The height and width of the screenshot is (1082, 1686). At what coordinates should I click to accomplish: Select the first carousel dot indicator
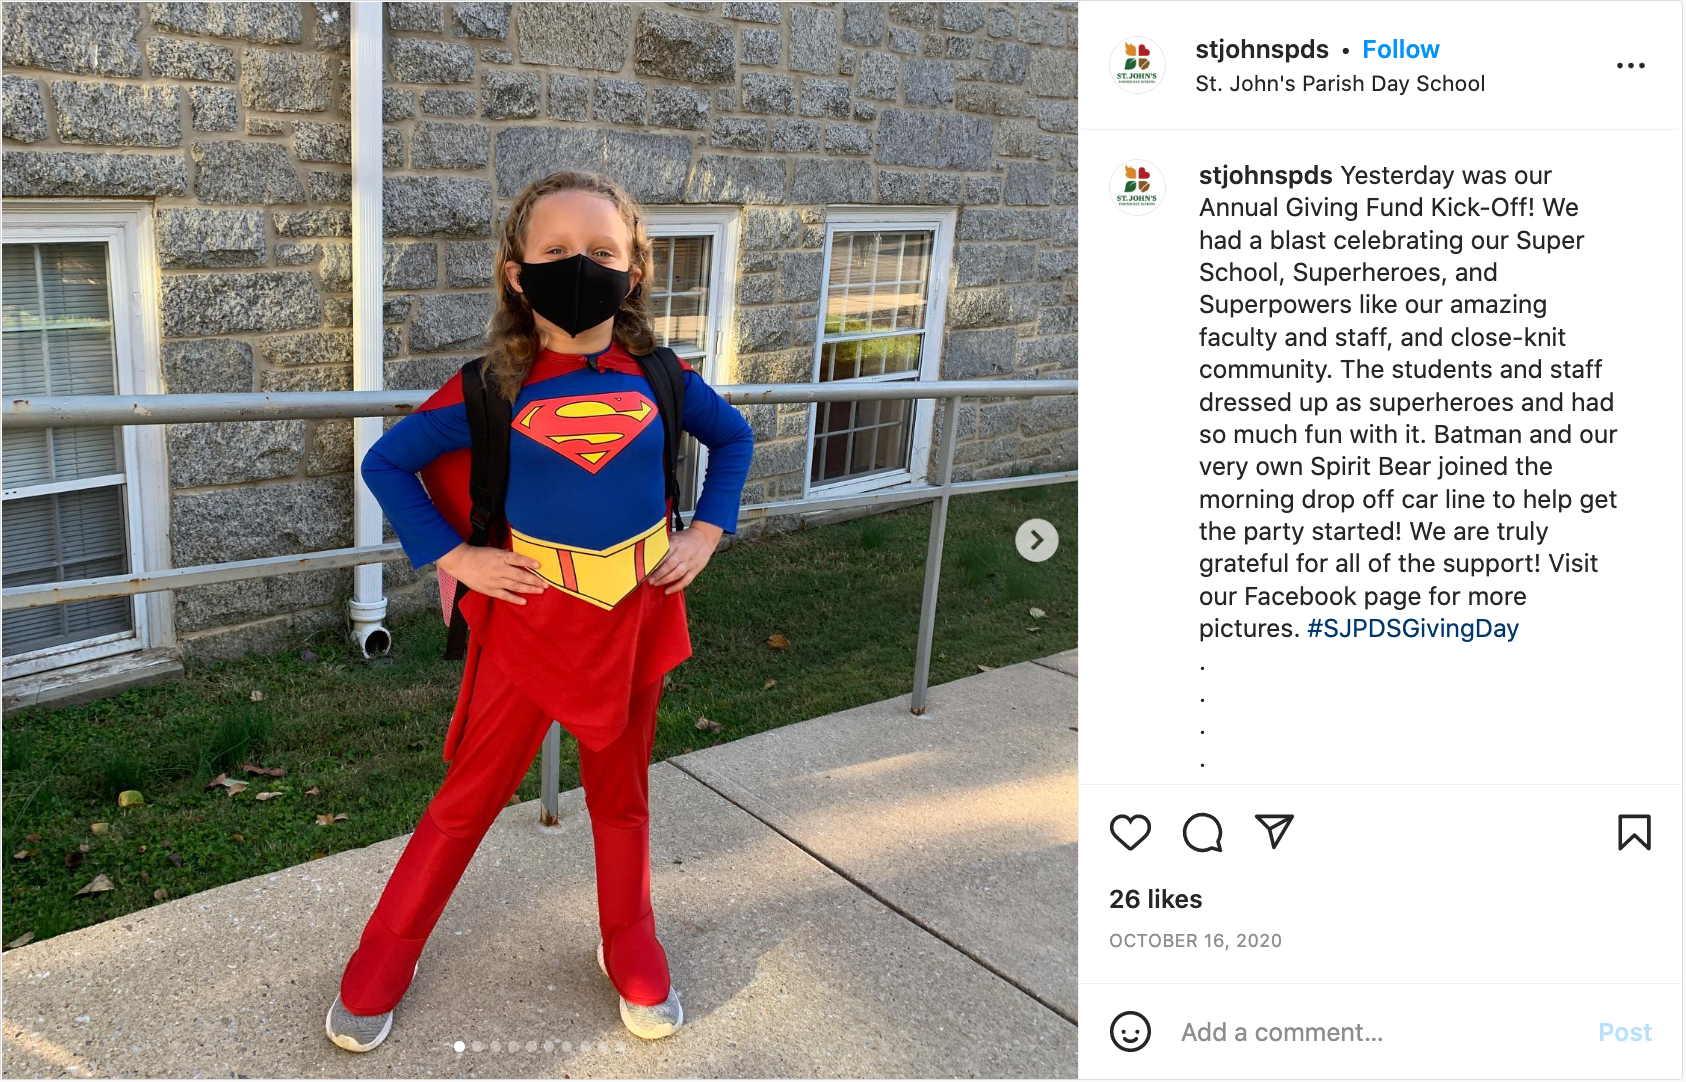459,1047
